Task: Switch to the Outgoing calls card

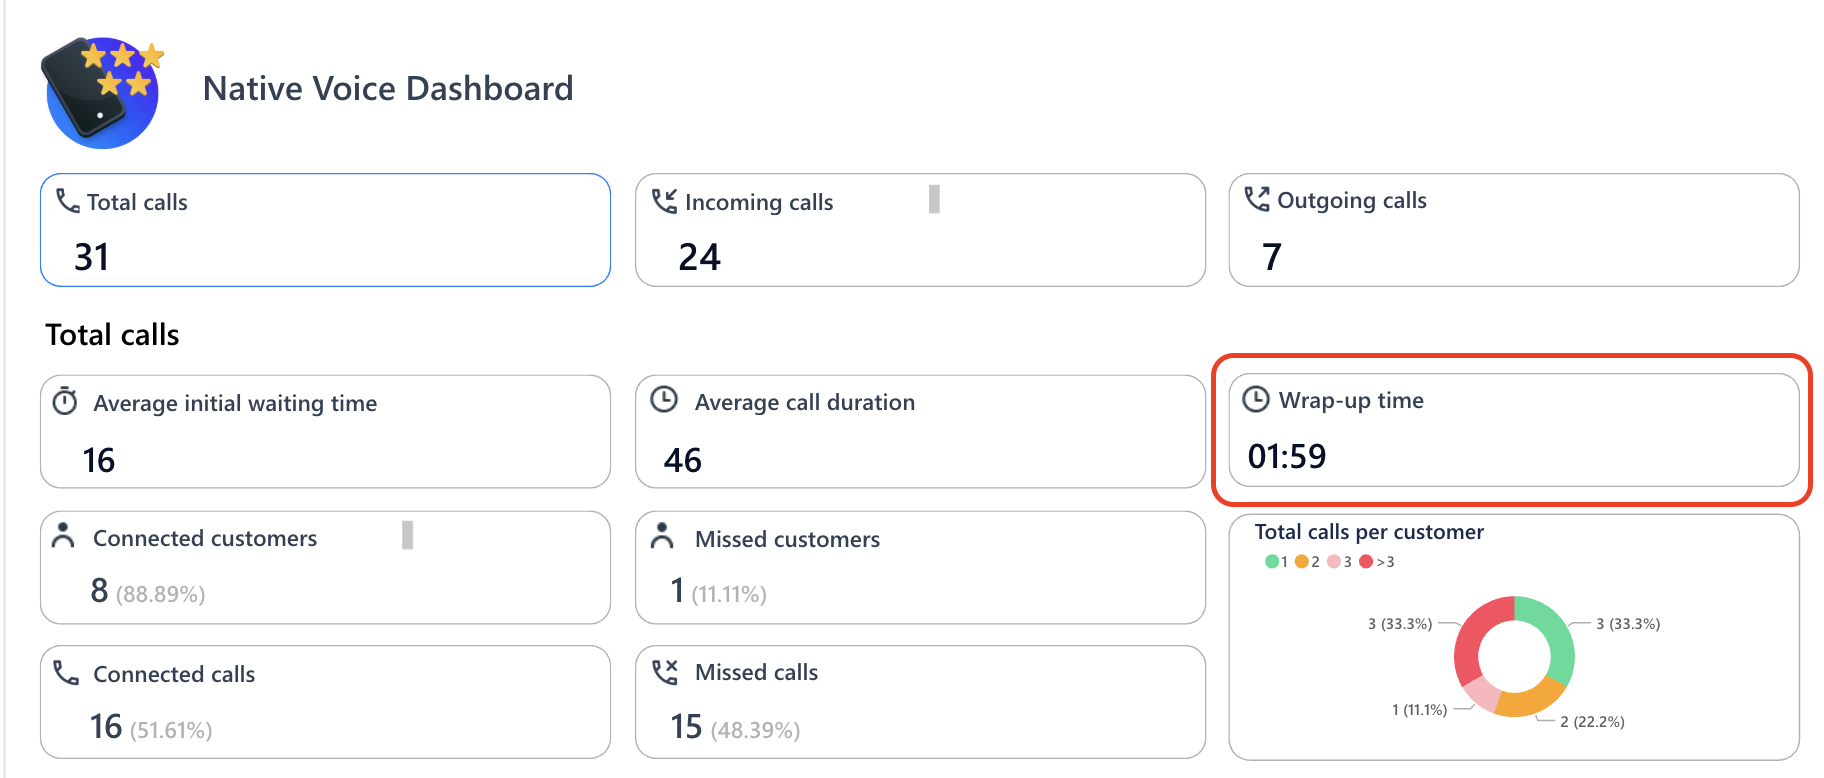Action: pos(1513,230)
